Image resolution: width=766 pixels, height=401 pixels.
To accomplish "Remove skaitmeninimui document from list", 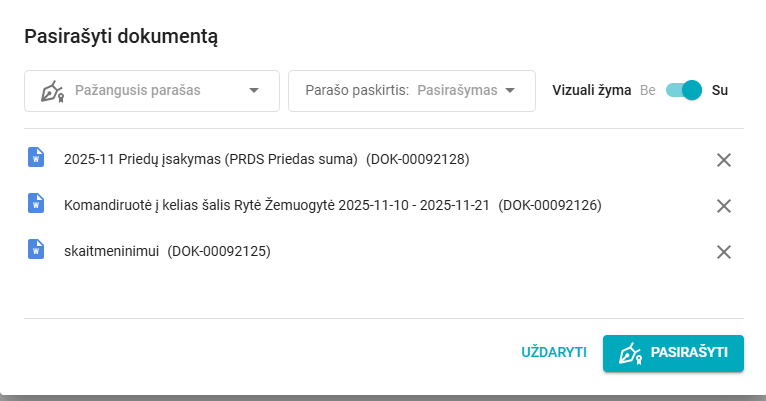I will tap(724, 252).
